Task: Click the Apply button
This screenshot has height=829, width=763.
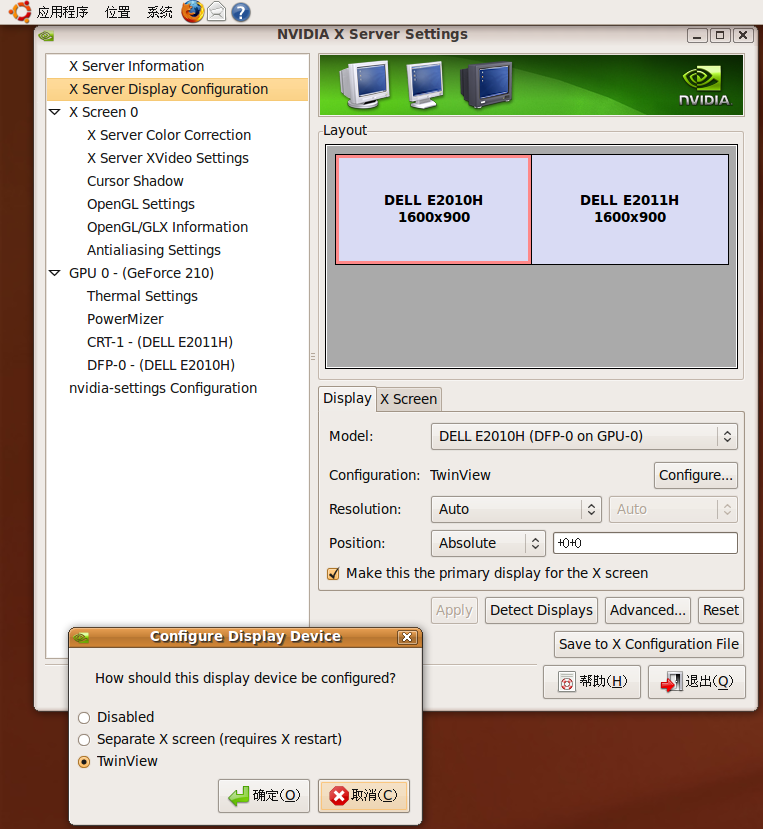Action: (x=454, y=611)
